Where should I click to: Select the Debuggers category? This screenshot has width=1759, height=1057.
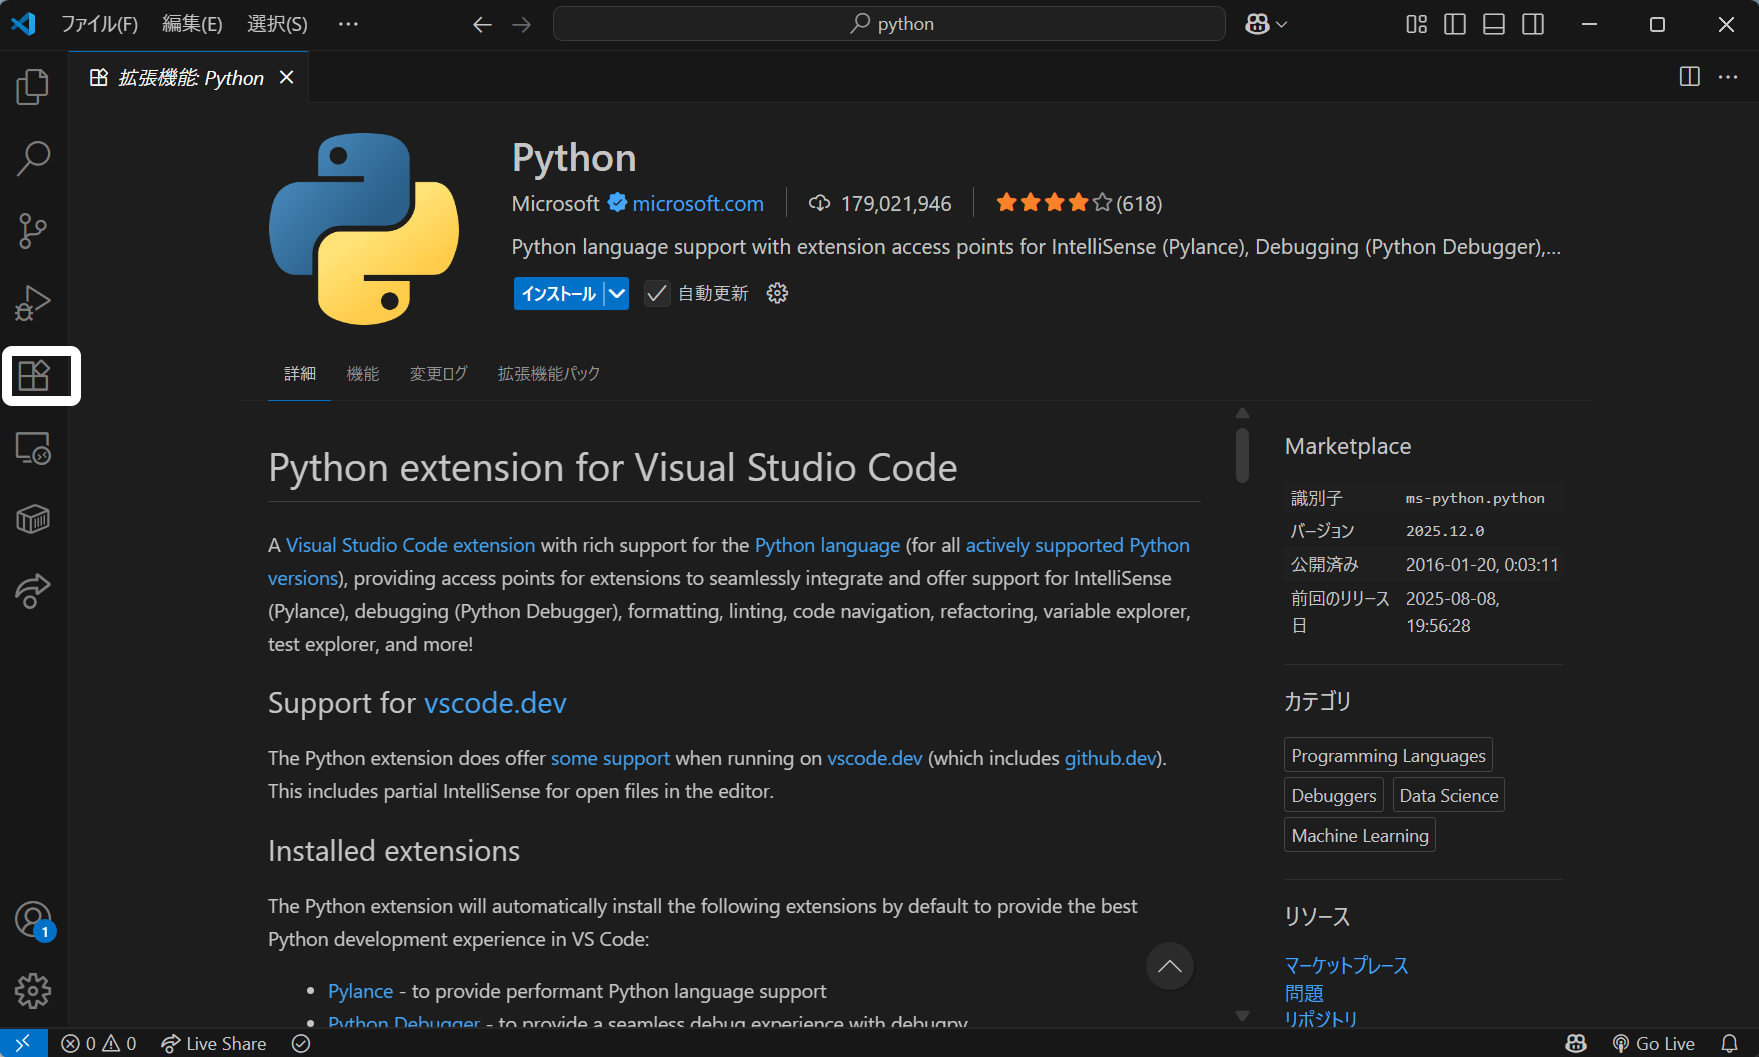coord(1334,796)
